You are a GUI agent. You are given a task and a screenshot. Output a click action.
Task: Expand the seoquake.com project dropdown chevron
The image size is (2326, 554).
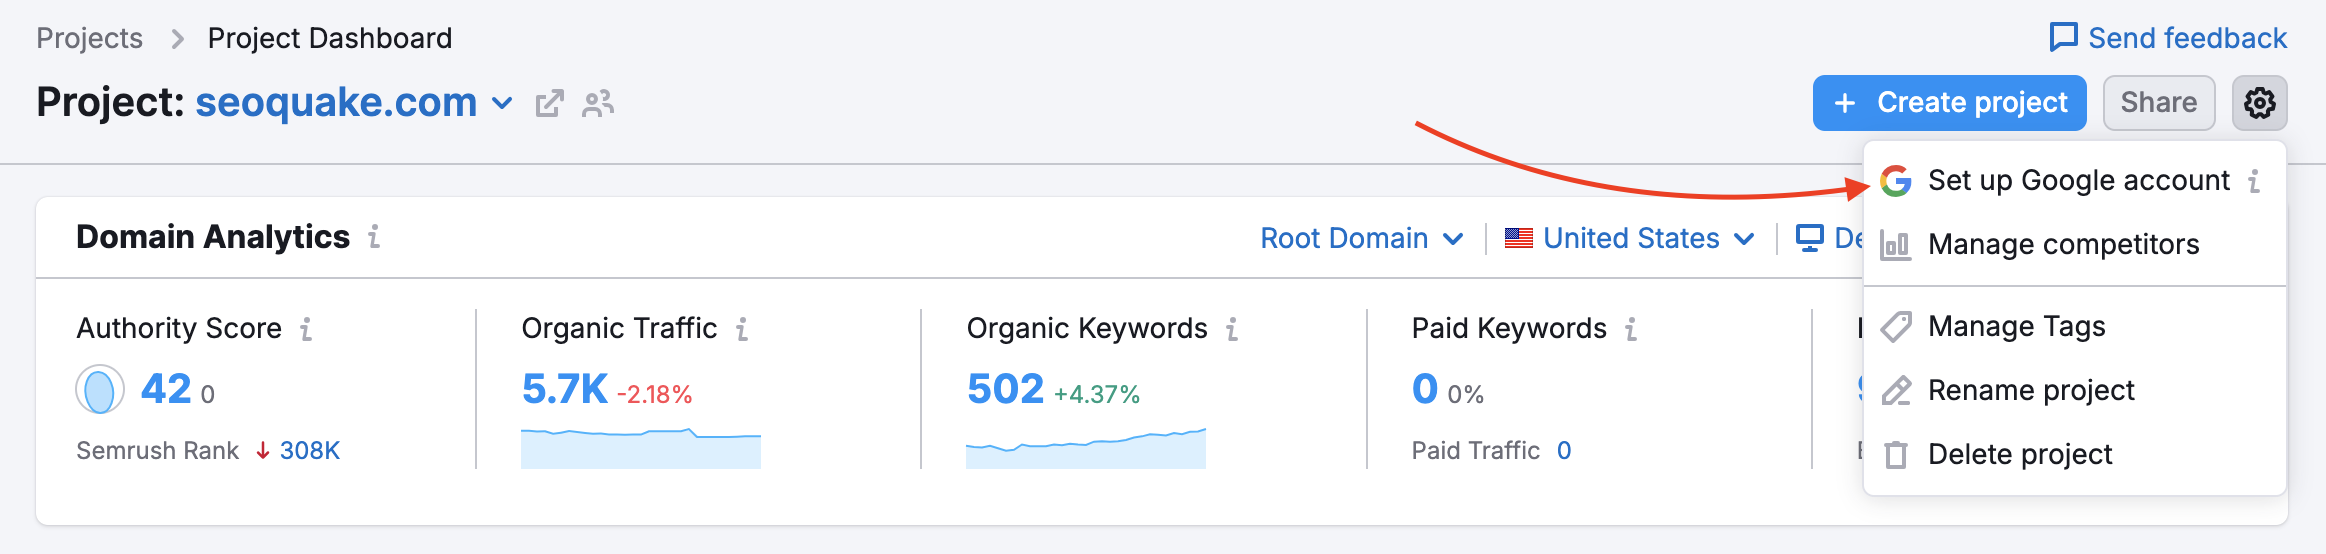pyautogui.click(x=502, y=103)
